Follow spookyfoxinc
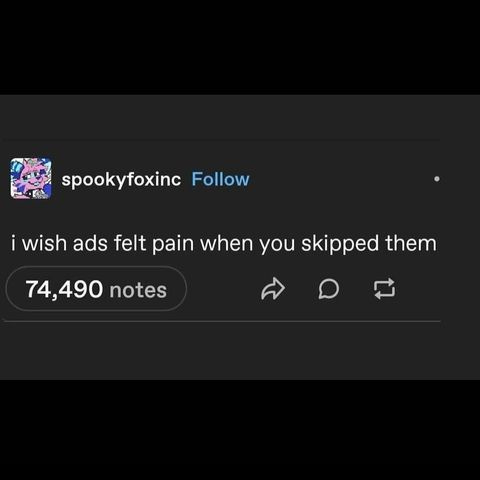This screenshot has width=480, height=480. (x=220, y=179)
